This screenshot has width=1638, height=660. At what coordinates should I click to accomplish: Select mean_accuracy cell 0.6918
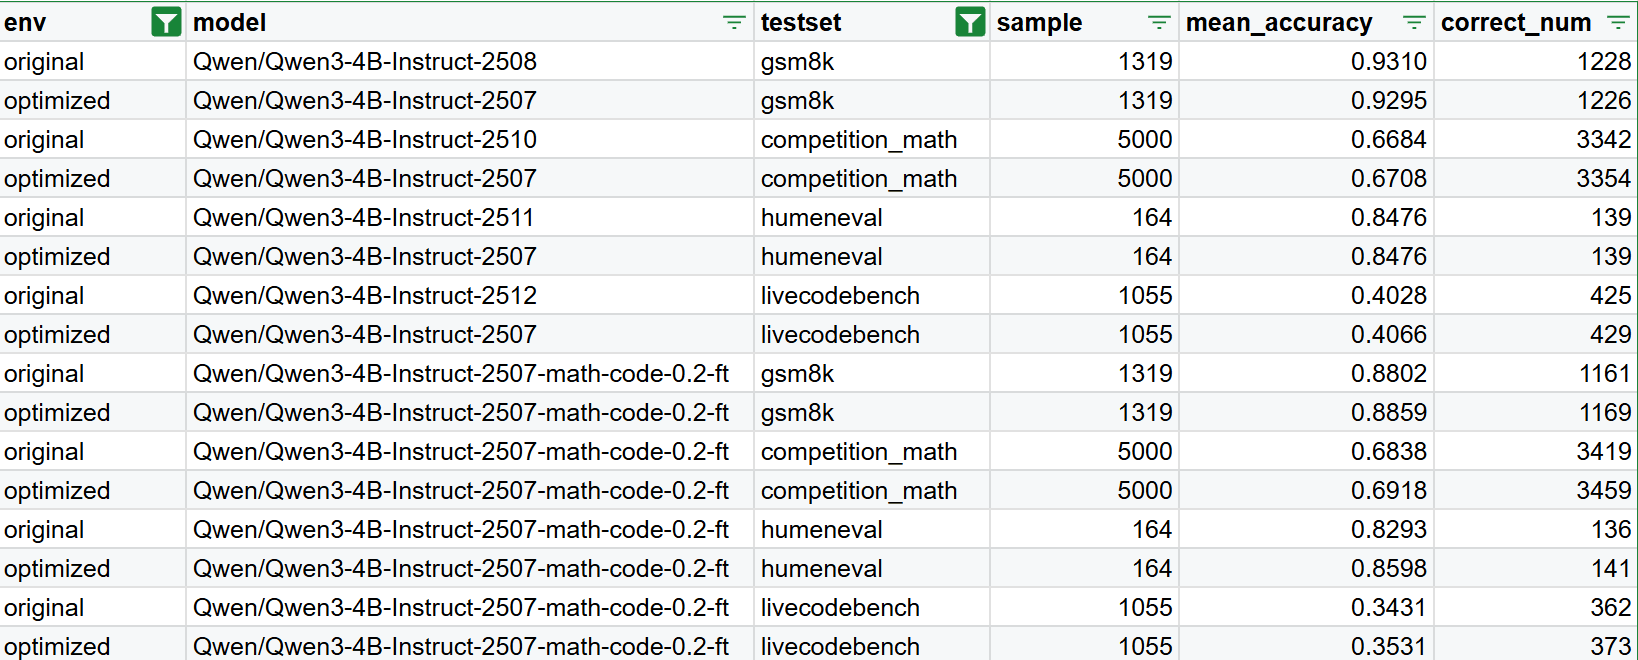[1307, 490]
